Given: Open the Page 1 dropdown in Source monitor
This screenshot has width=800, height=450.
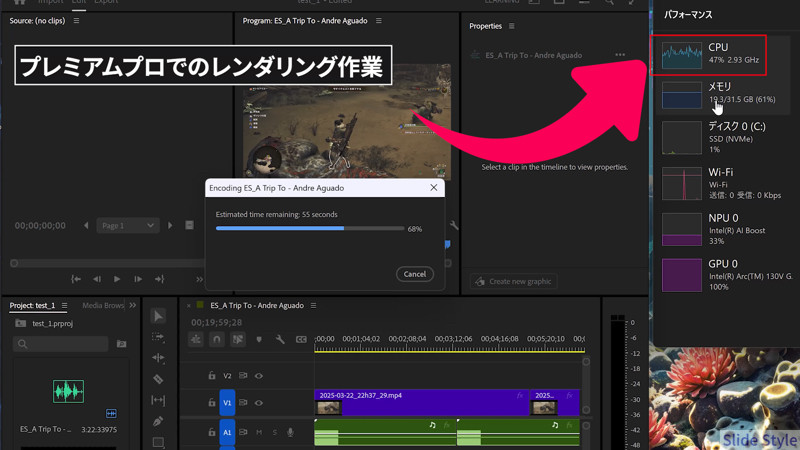Looking at the screenshot, I should click(x=130, y=226).
